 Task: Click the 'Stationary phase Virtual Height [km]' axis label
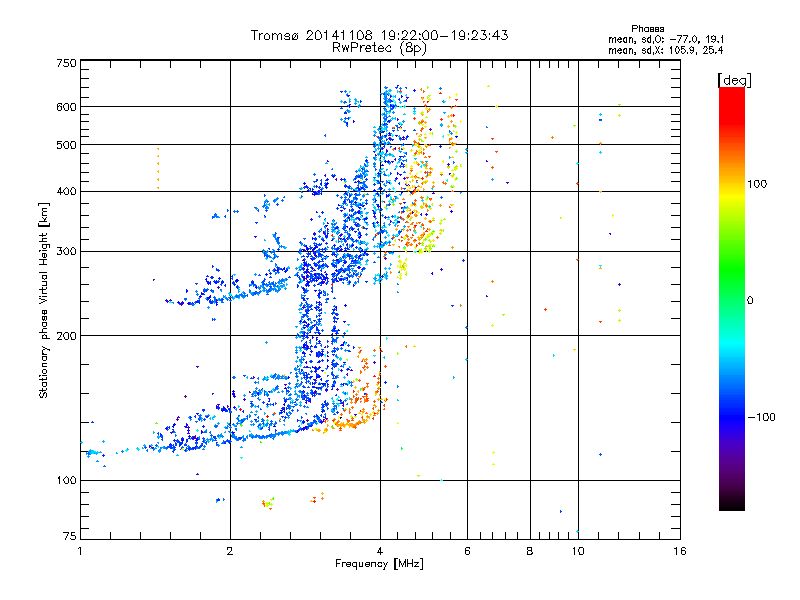44,300
